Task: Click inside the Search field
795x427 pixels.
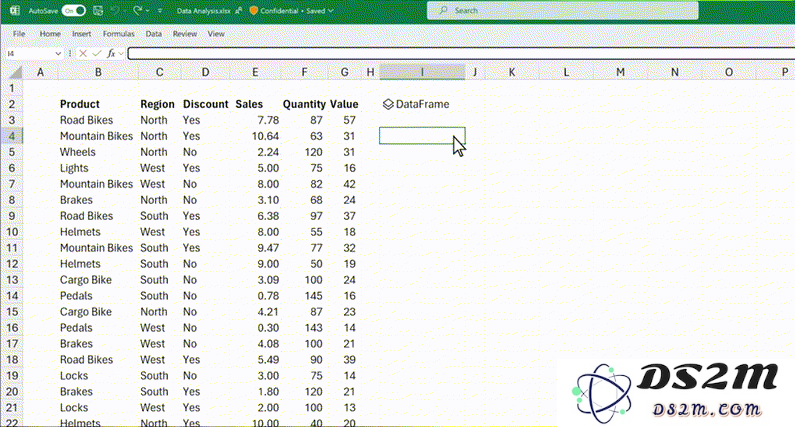Action: tap(562, 10)
